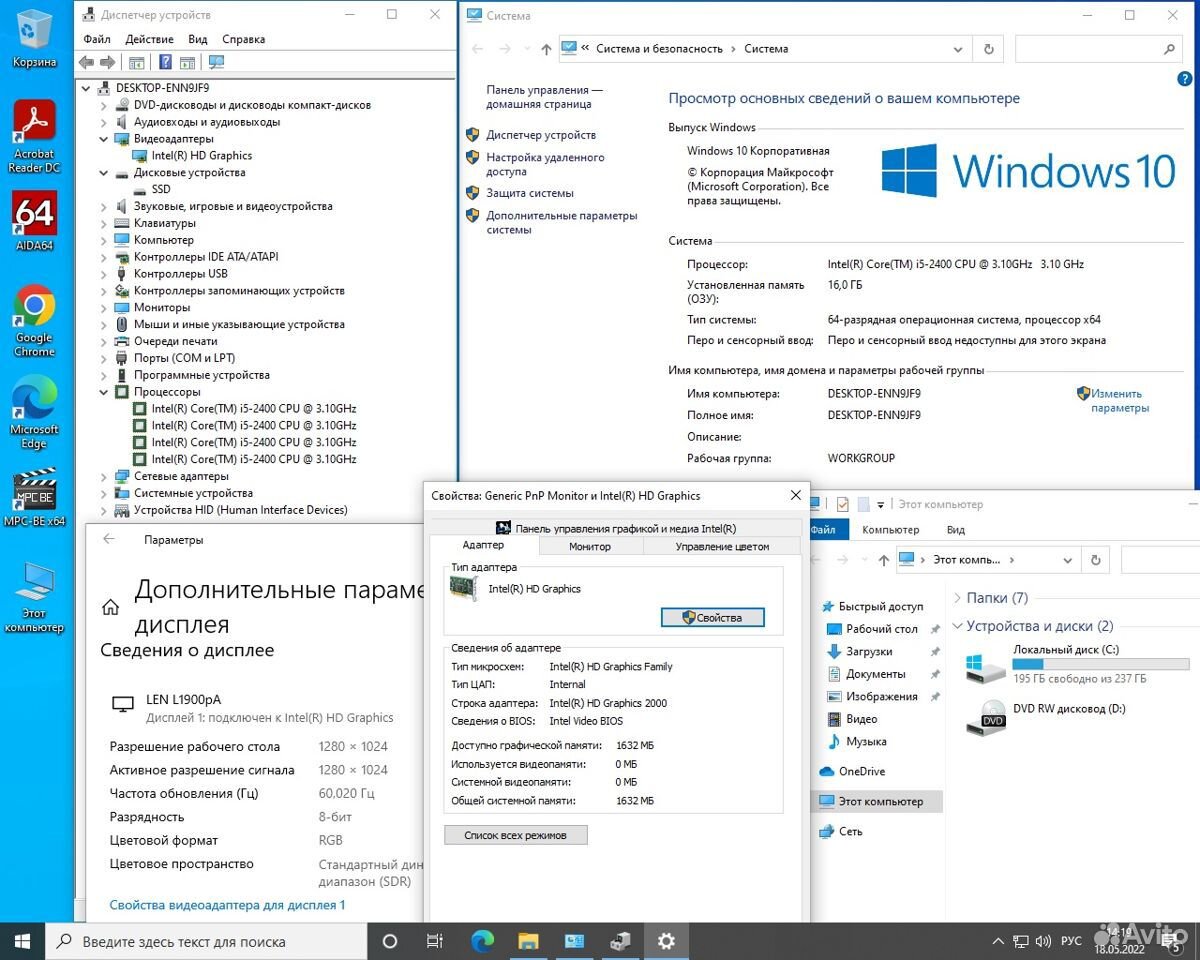Viewport: 1200px width, 960px height.
Task: Select OneDrive in Explorer navigation pane
Action: (x=861, y=771)
